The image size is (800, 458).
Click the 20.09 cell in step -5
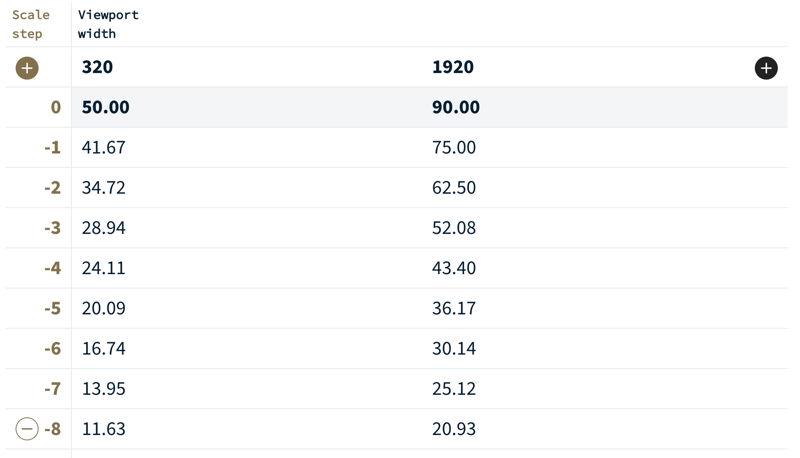(x=104, y=308)
